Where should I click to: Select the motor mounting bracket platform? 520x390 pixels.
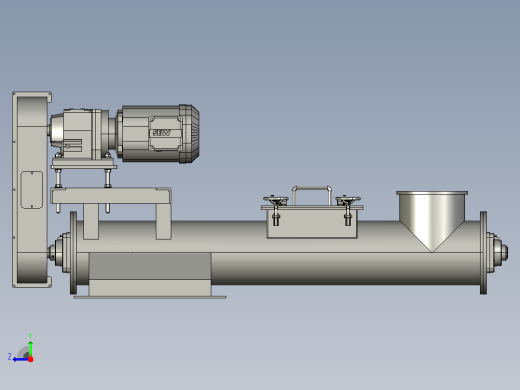(x=111, y=196)
